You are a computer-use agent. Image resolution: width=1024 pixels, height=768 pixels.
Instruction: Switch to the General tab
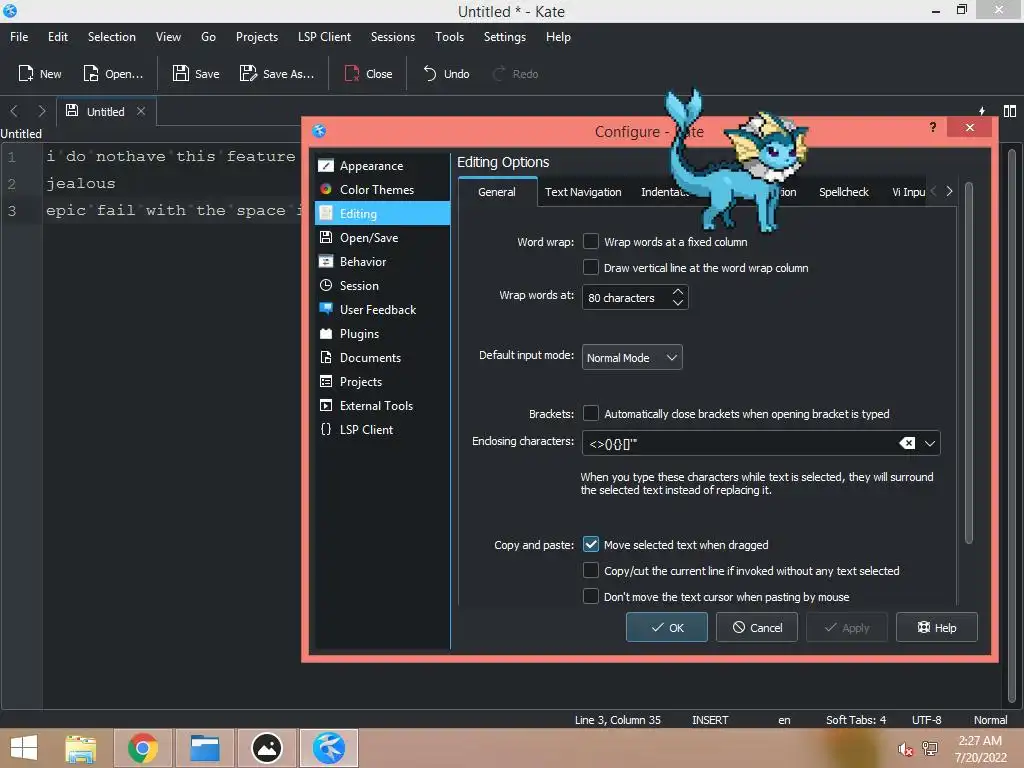(x=497, y=192)
